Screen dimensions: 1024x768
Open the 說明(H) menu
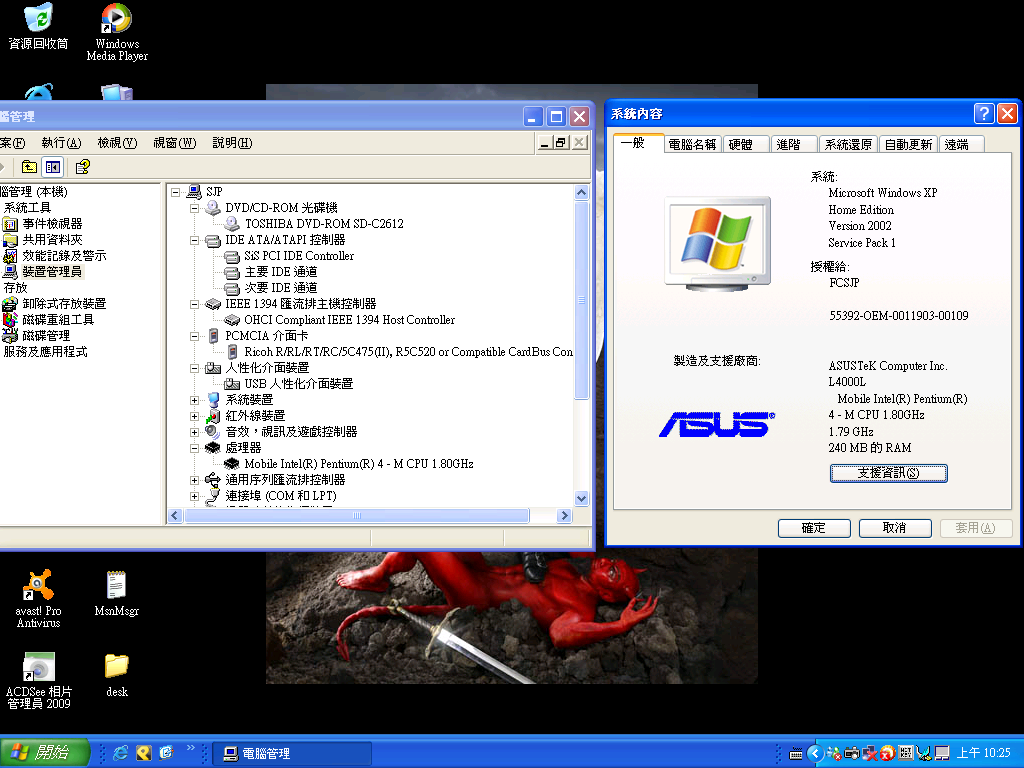(232, 143)
